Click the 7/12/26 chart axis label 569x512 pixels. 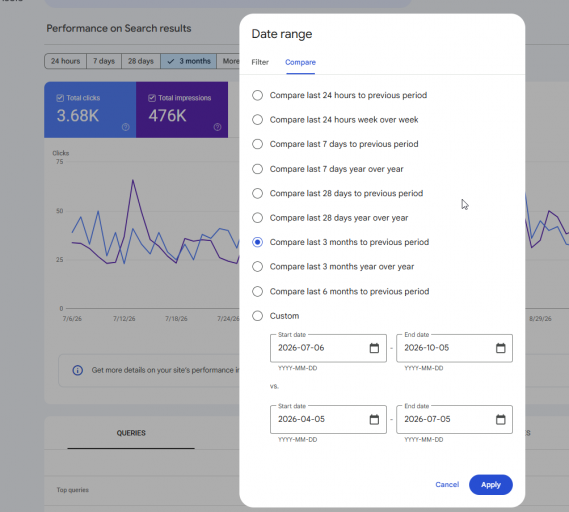click(124, 319)
